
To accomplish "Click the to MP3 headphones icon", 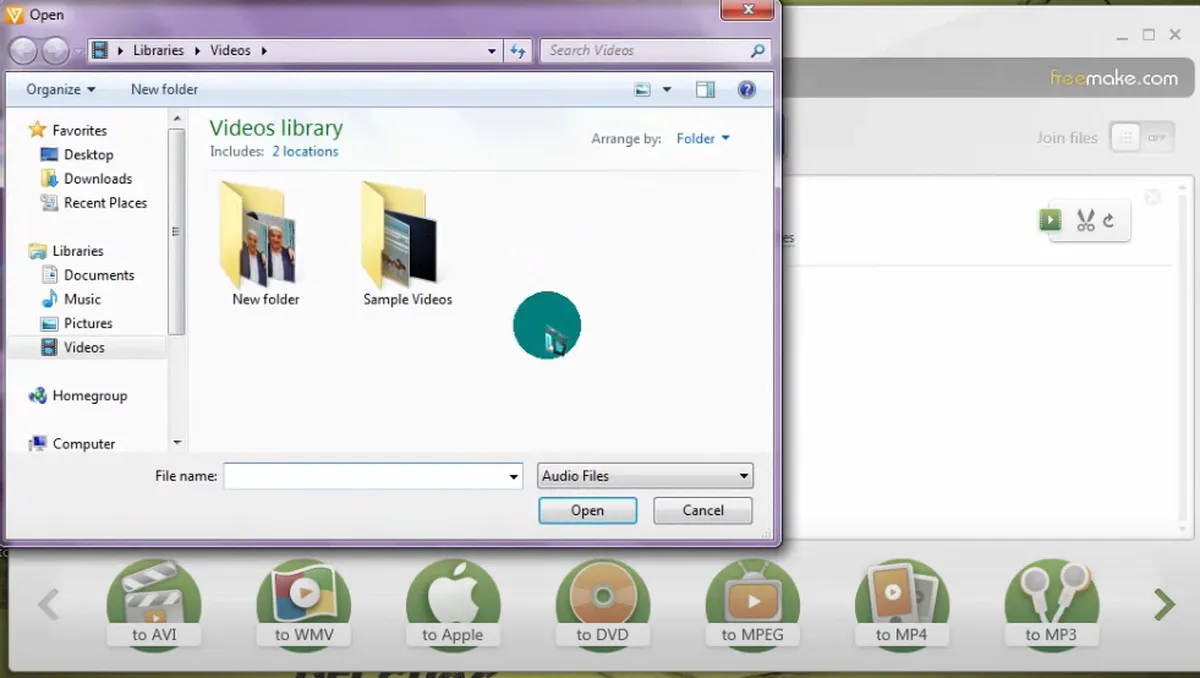I will (1052, 606).
